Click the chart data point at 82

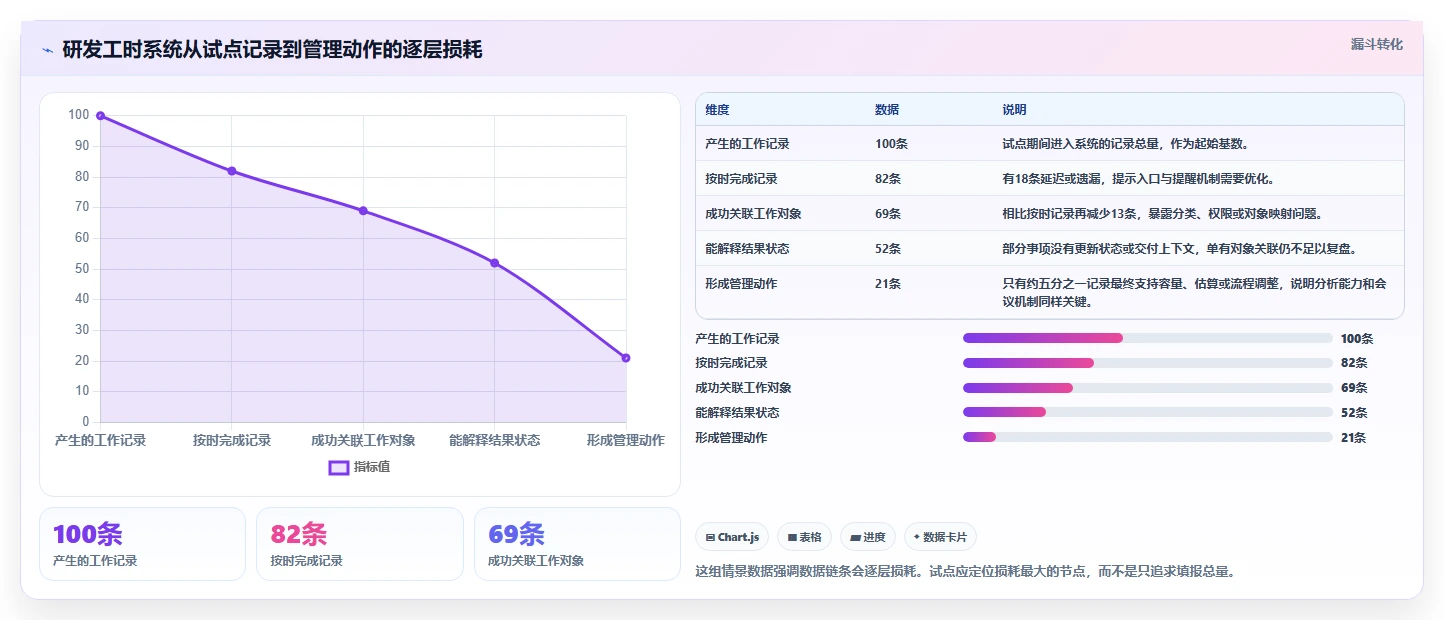point(232,171)
